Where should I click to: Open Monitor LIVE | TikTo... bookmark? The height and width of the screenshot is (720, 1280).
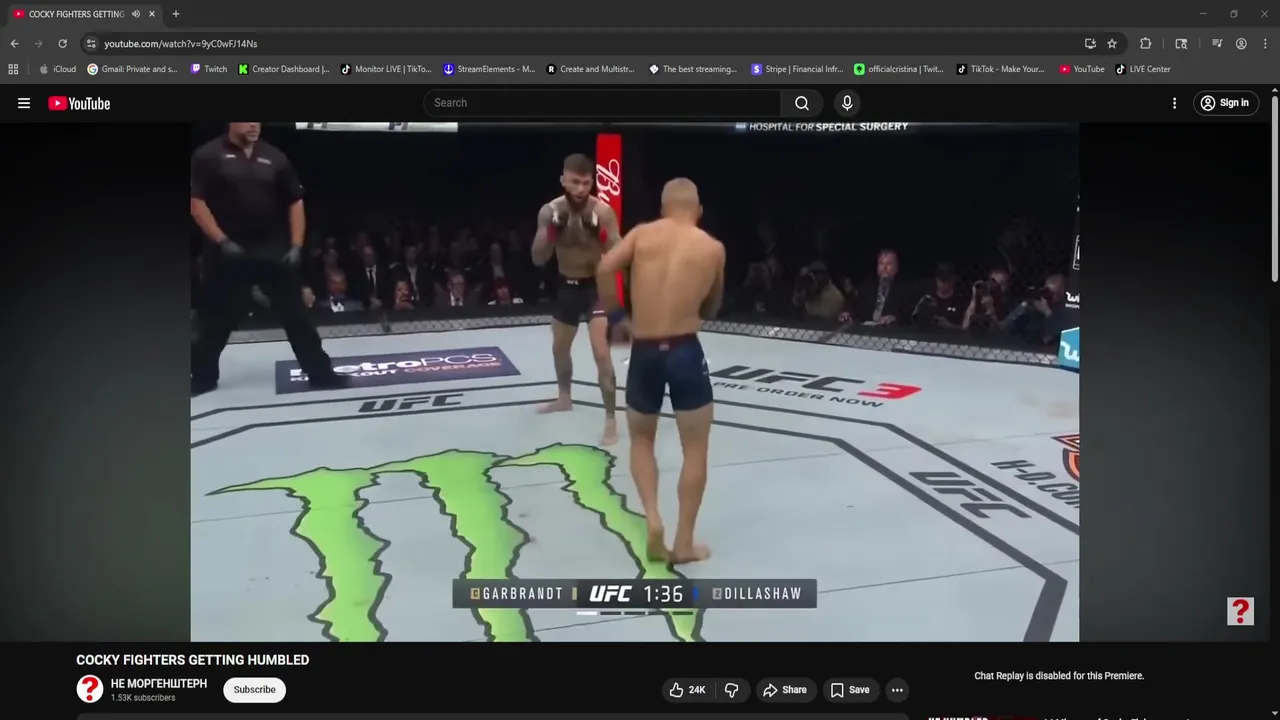pos(386,69)
